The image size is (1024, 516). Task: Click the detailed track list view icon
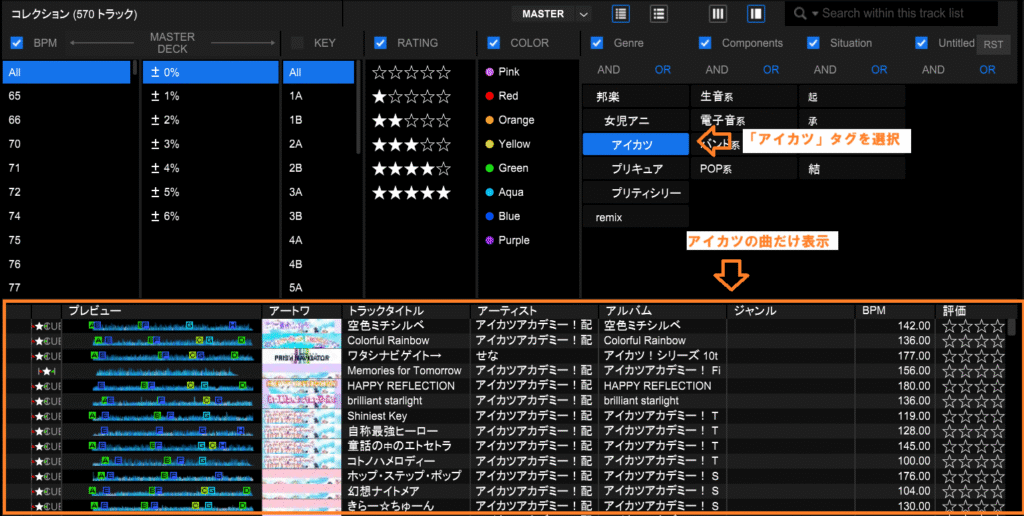[622, 14]
